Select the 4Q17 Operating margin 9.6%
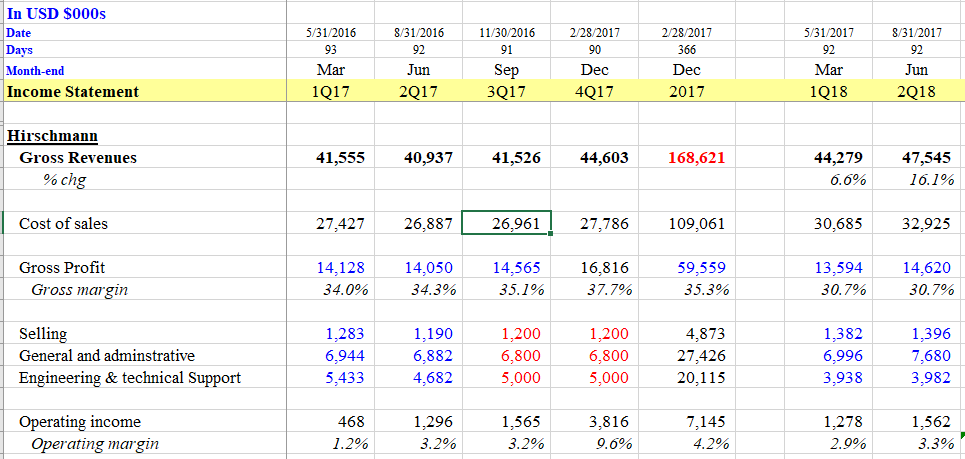Screen dimensions: 965x459 click(612, 444)
